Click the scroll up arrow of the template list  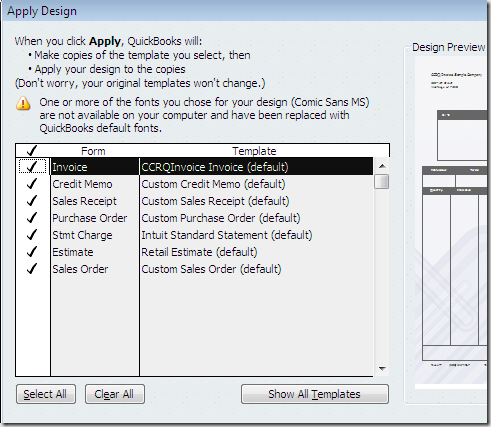(x=382, y=166)
